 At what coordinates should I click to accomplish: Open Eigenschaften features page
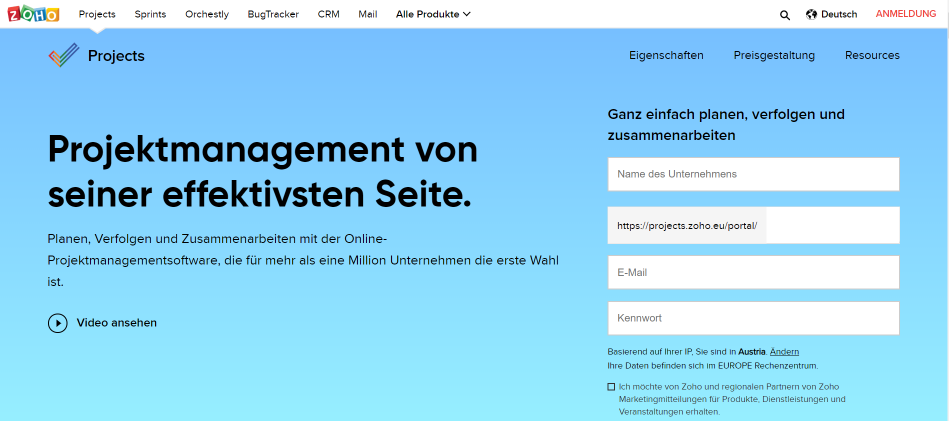pyautogui.click(x=666, y=56)
